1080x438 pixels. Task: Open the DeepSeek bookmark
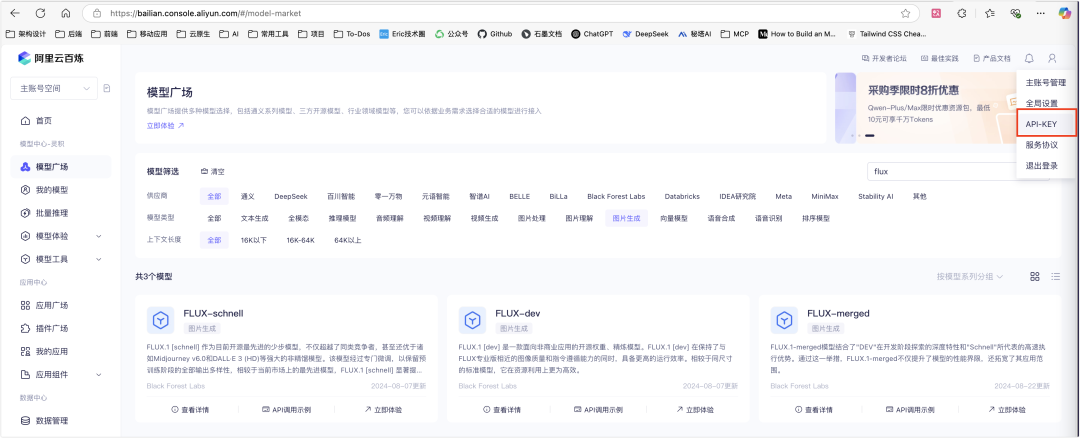[x=647, y=33]
